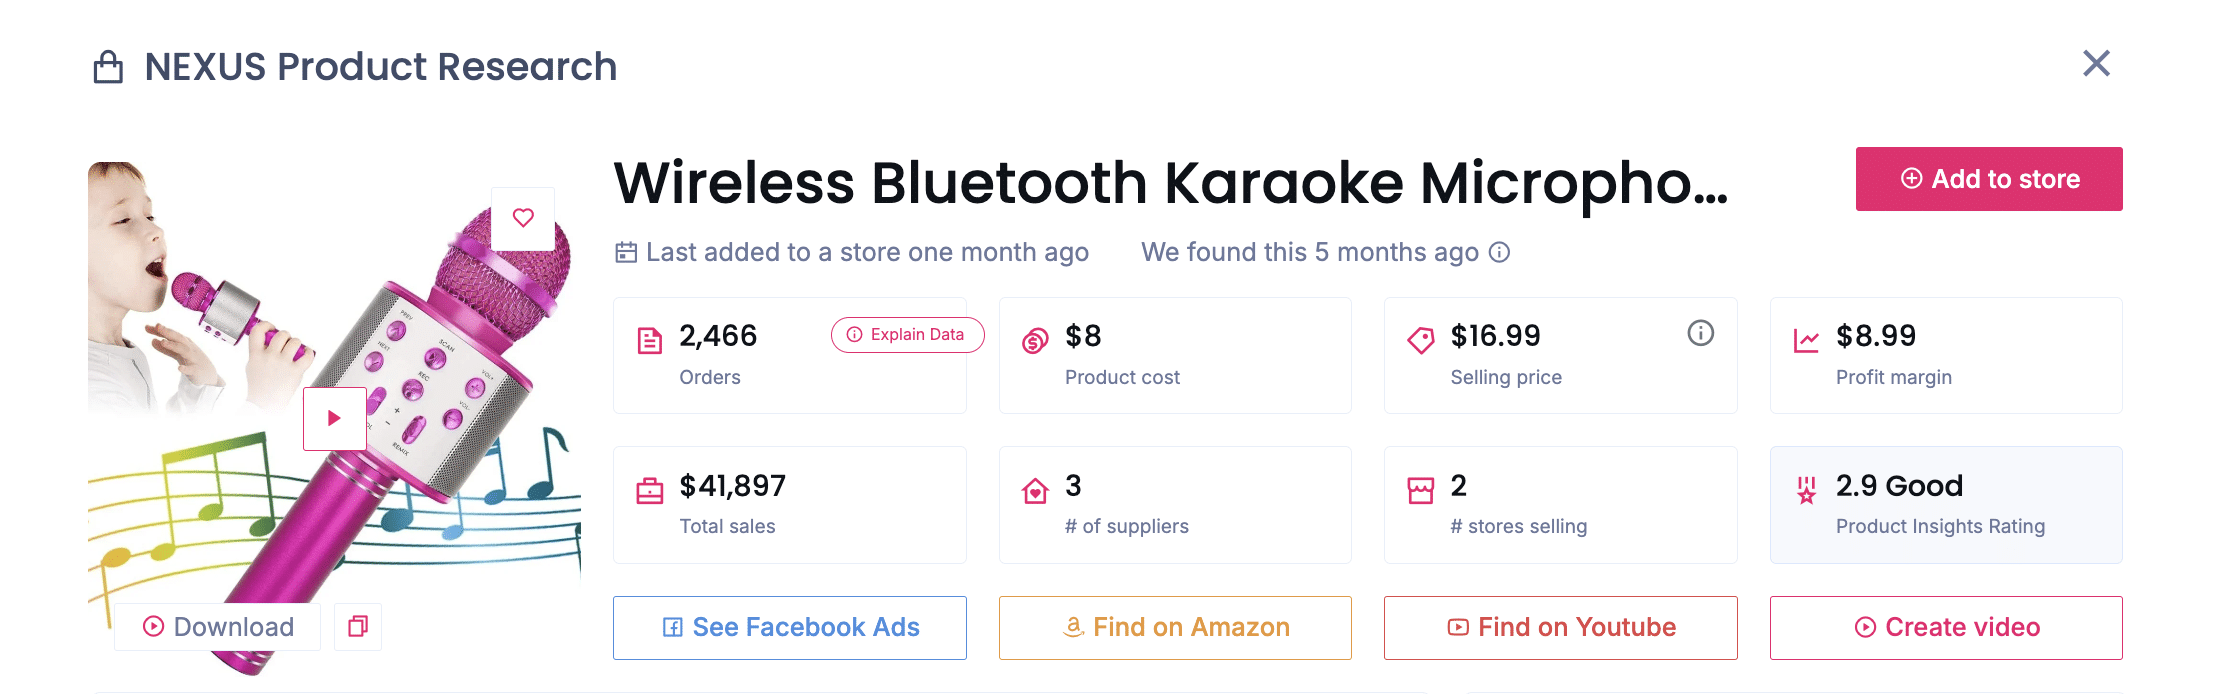This screenshot has height=694, width=2222.
Task: Click info icon next to 'found this 5 months ago'
Action: point(1499,253)
